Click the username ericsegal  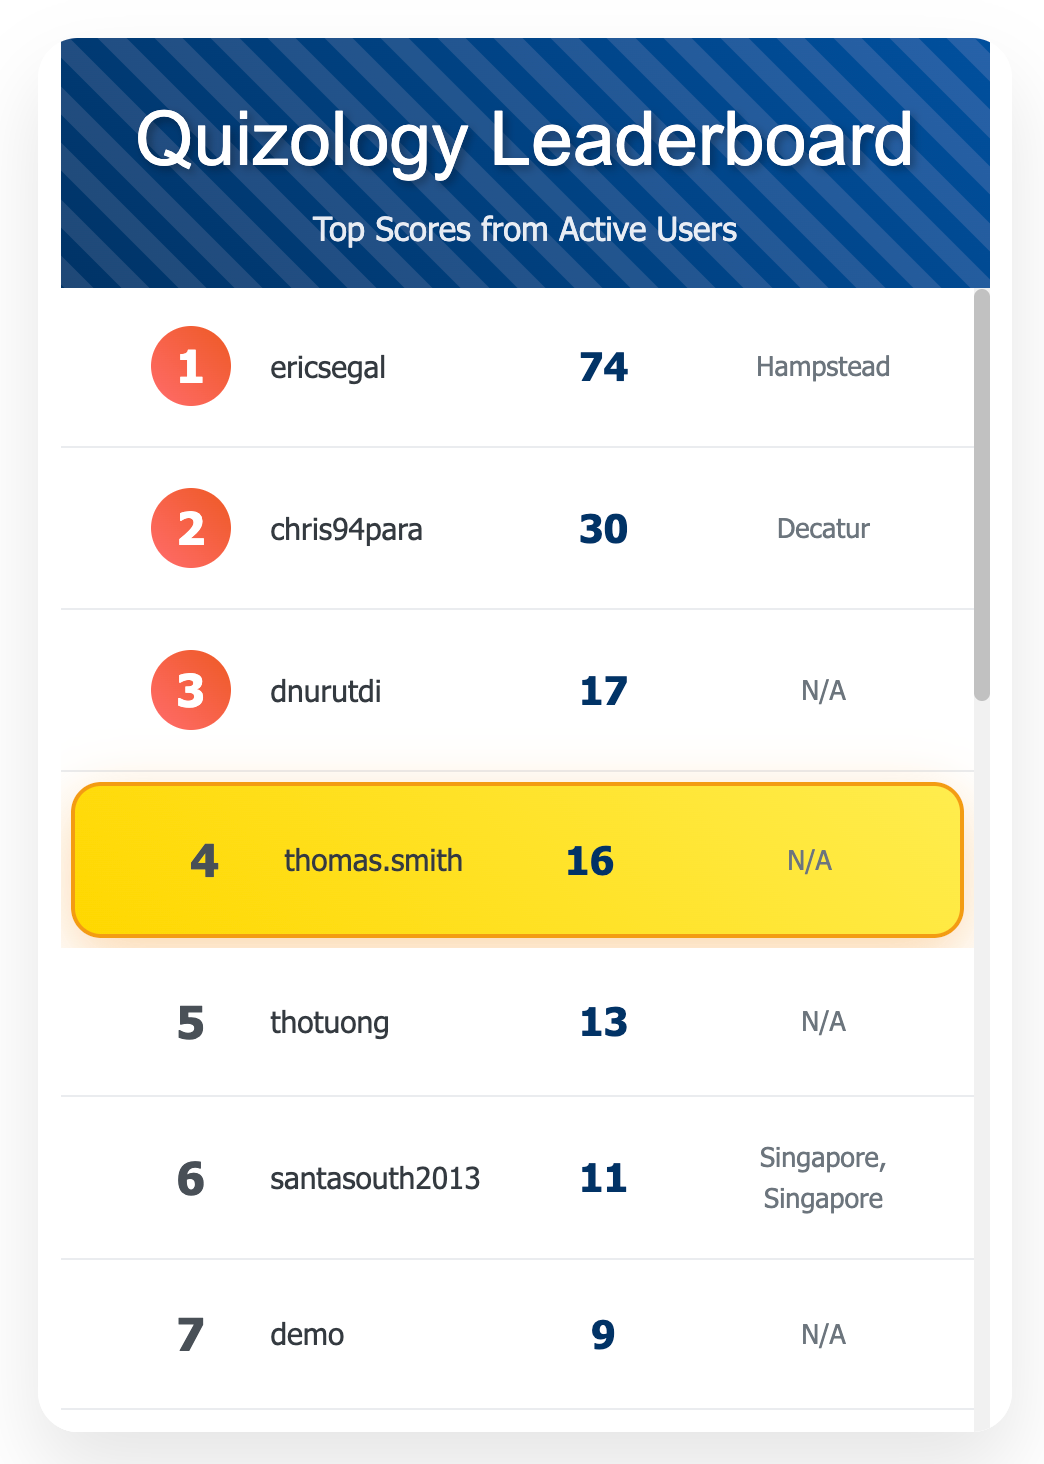point(328,367)
